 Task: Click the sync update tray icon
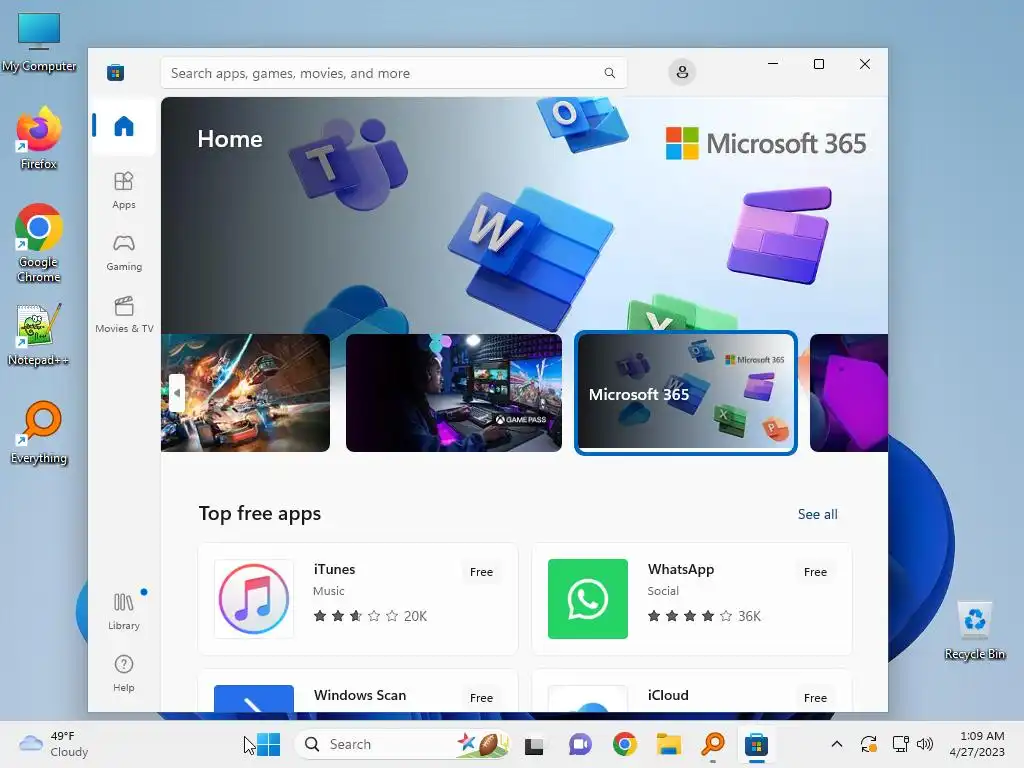coord(869,744)
